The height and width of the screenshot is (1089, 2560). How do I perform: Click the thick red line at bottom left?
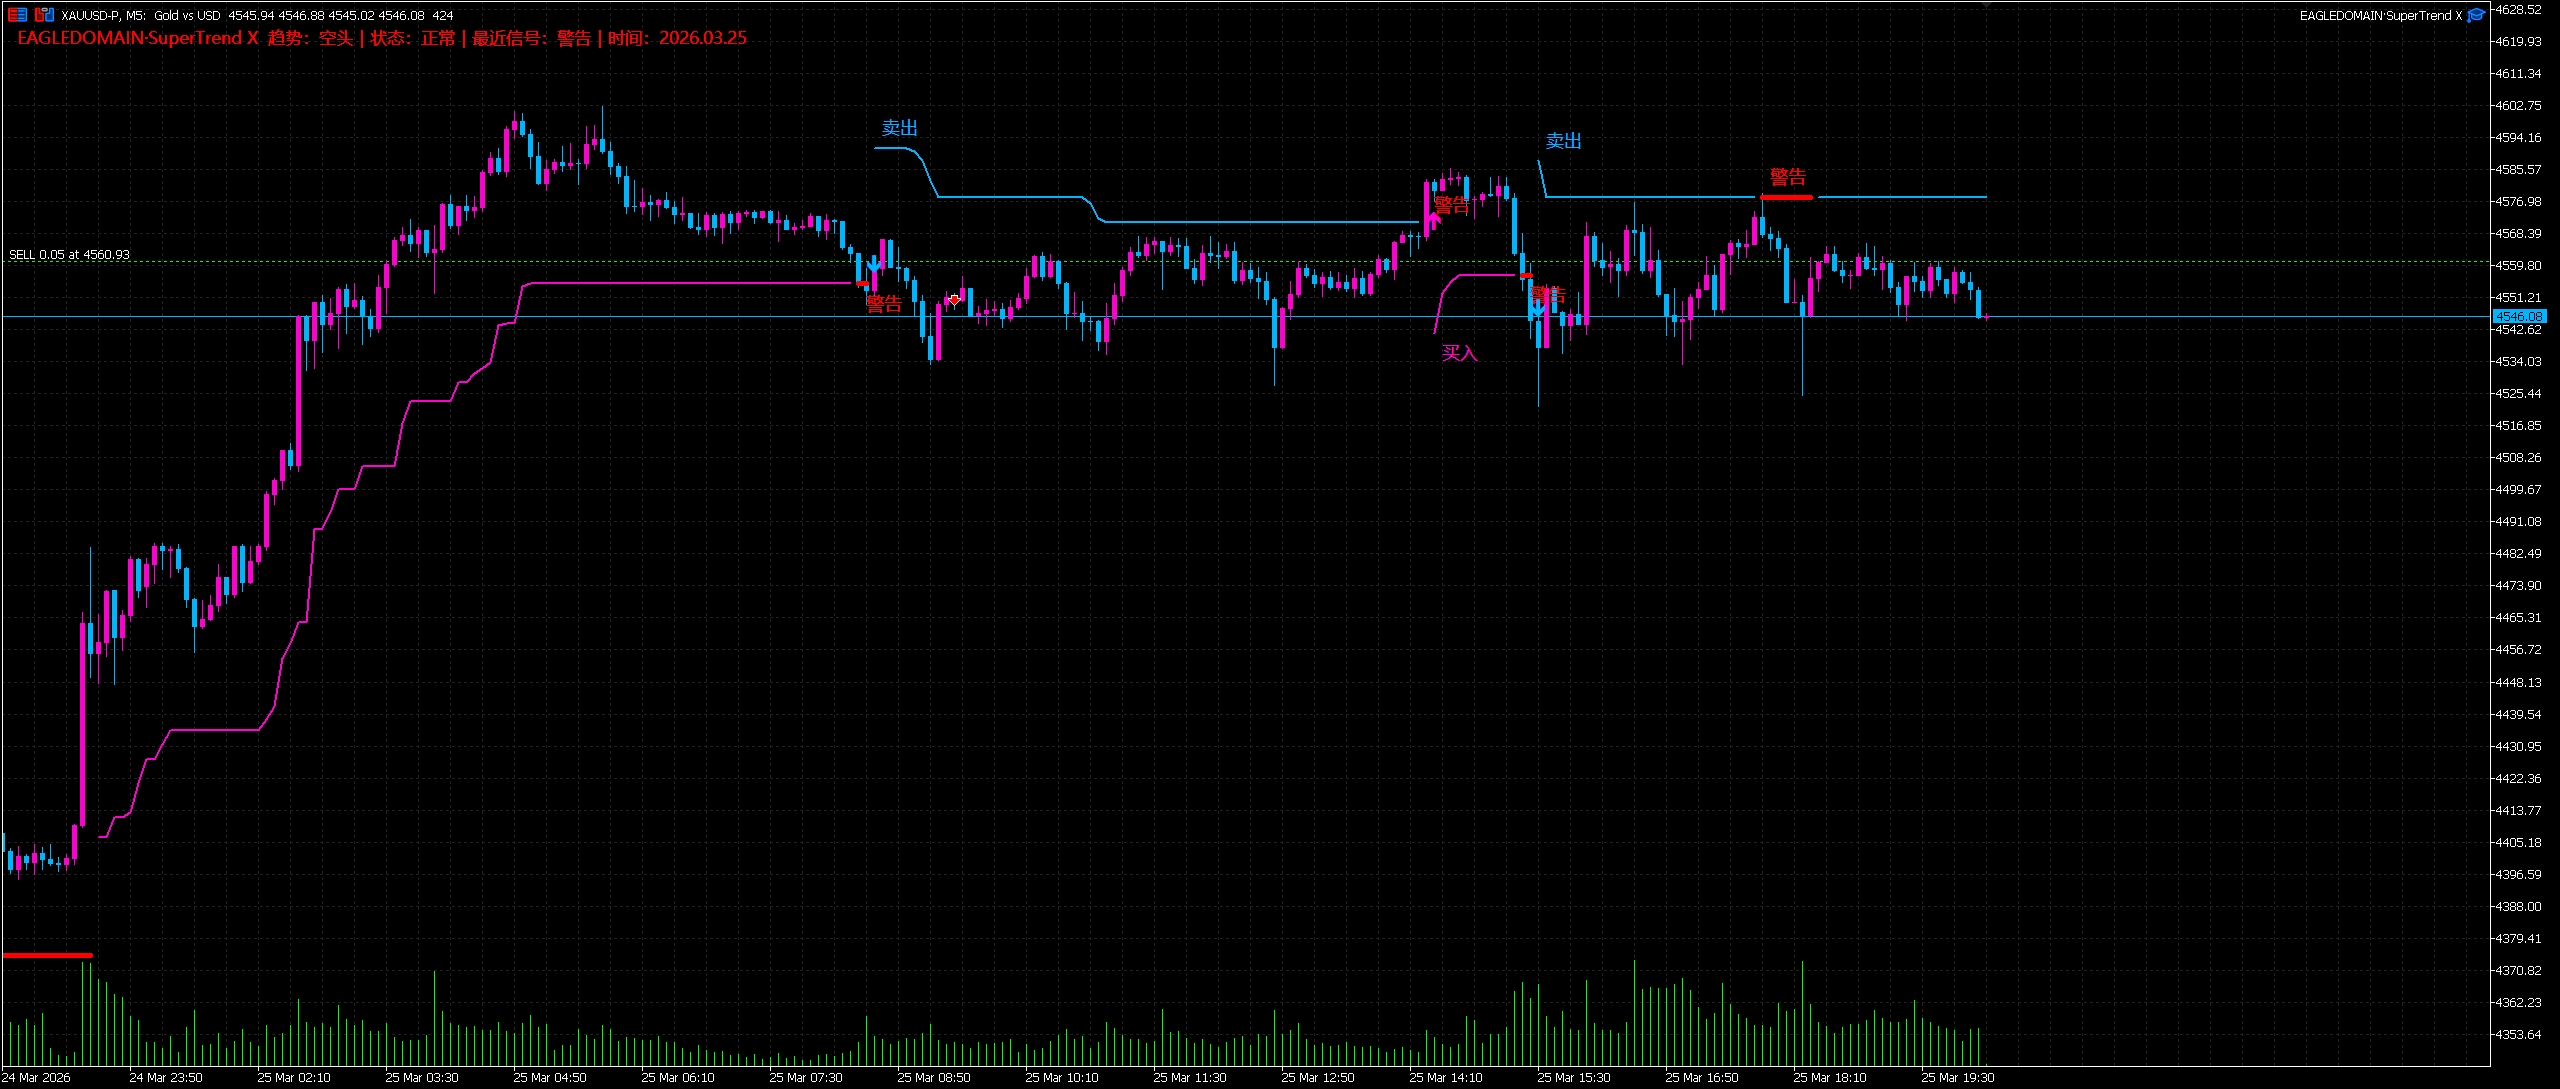pos(47,956)
